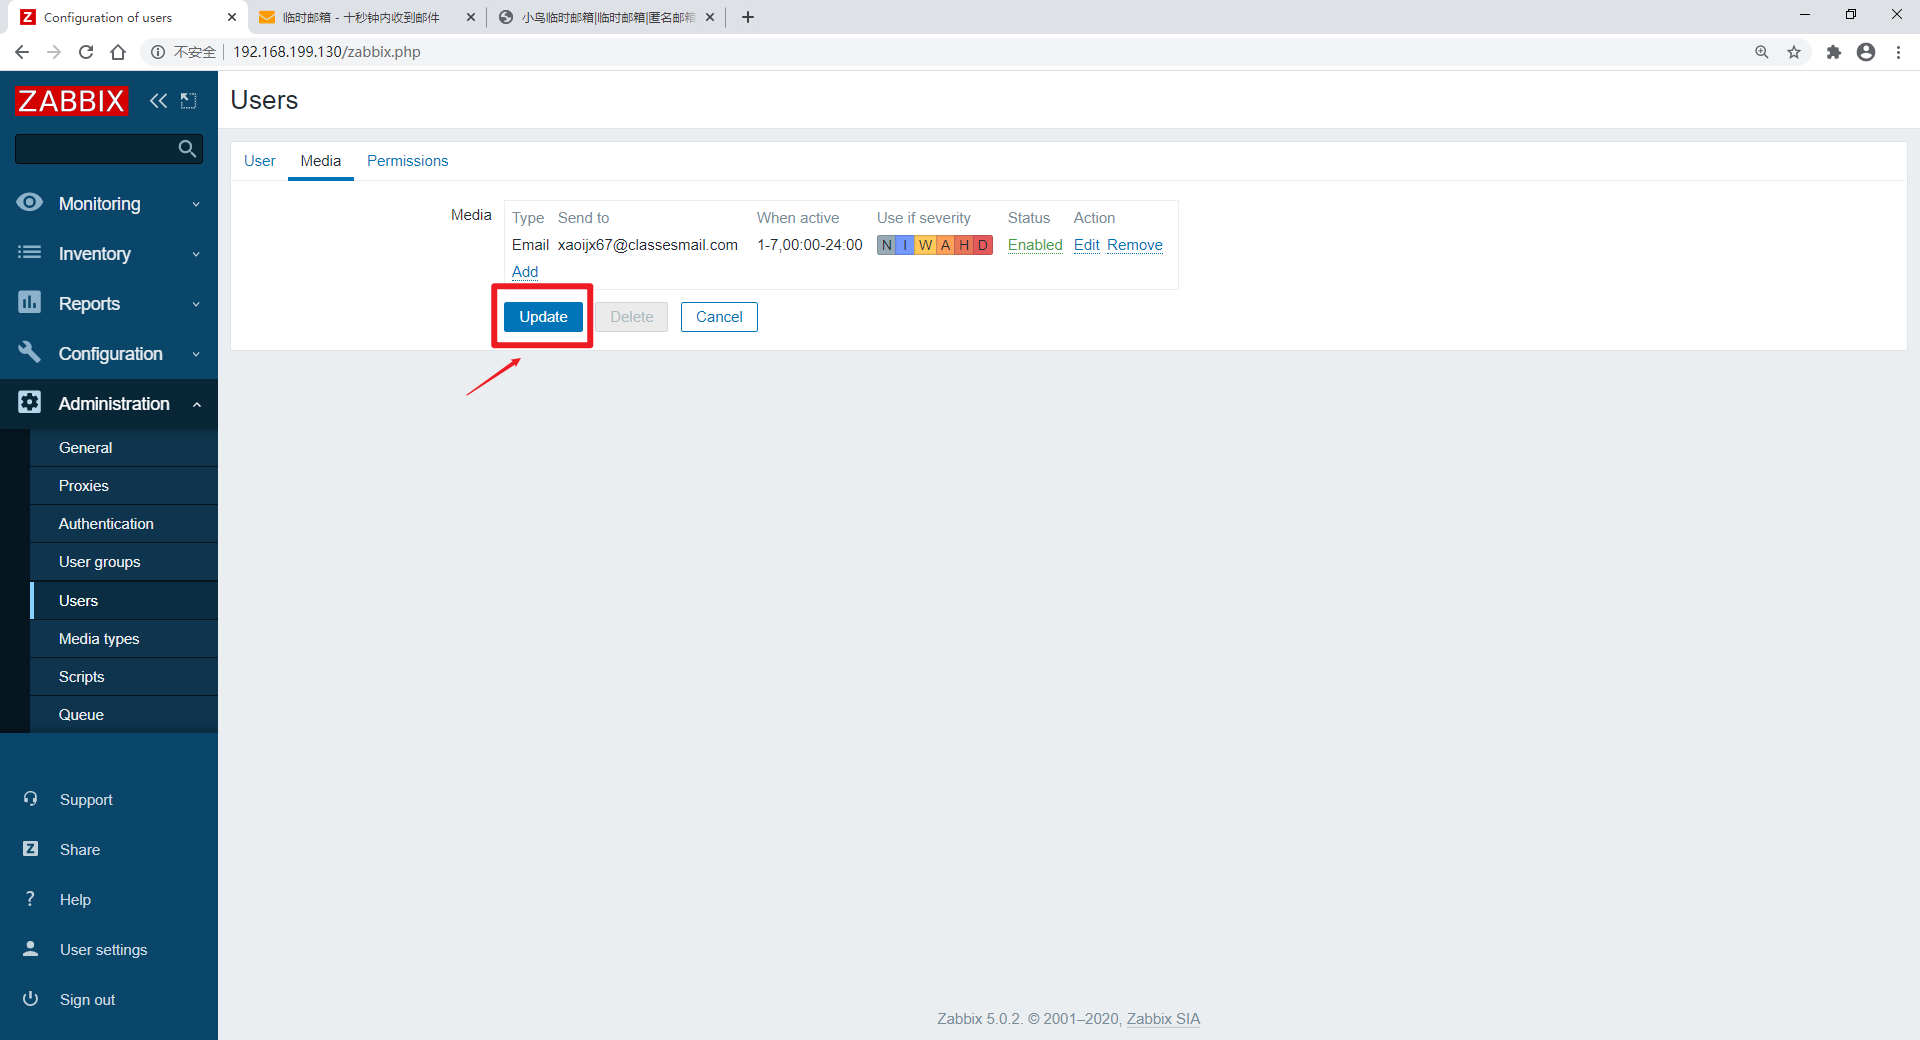Collapse the Administration menu chevron
Viewport: 1920px width, 1040px height.
point(196,404)
